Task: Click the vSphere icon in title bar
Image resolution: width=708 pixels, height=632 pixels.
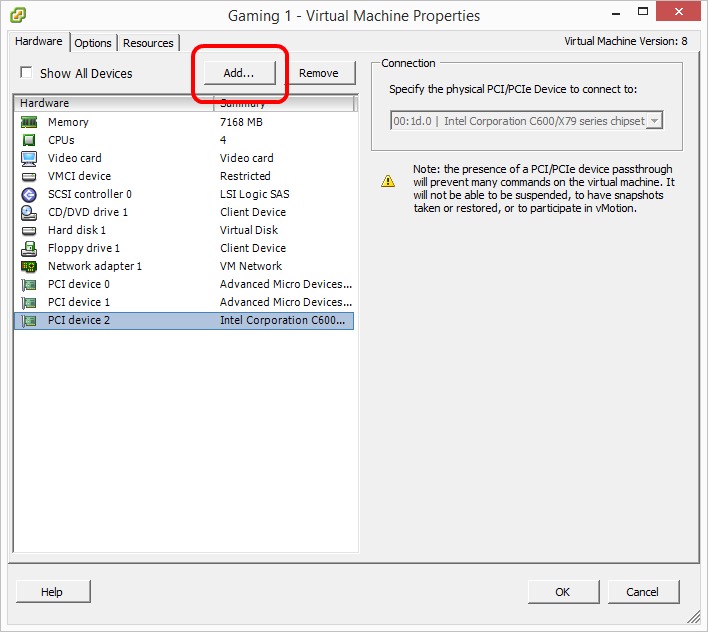Action: (x=19, y=15)
